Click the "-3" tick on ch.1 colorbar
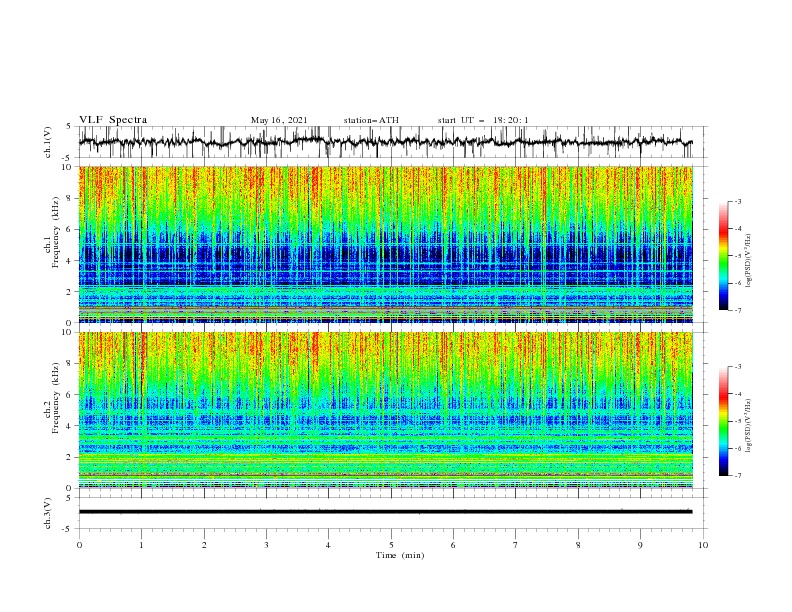The image size is (792, 612). click(737, 201)
